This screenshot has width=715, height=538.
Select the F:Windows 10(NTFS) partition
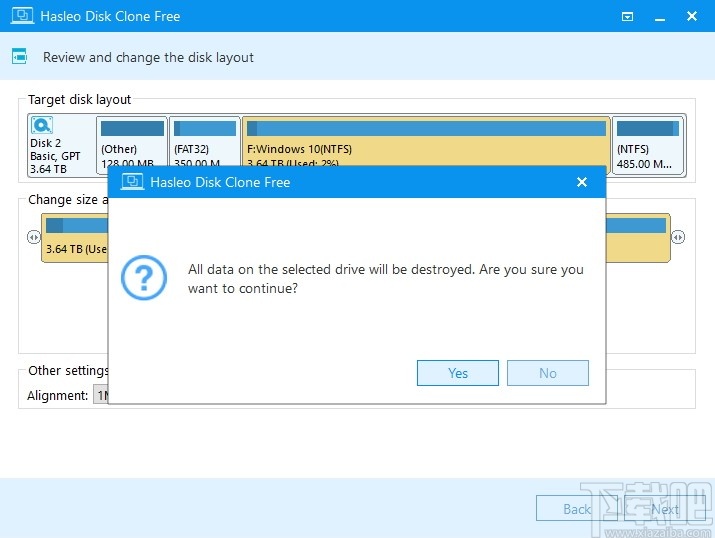point(426,141)
